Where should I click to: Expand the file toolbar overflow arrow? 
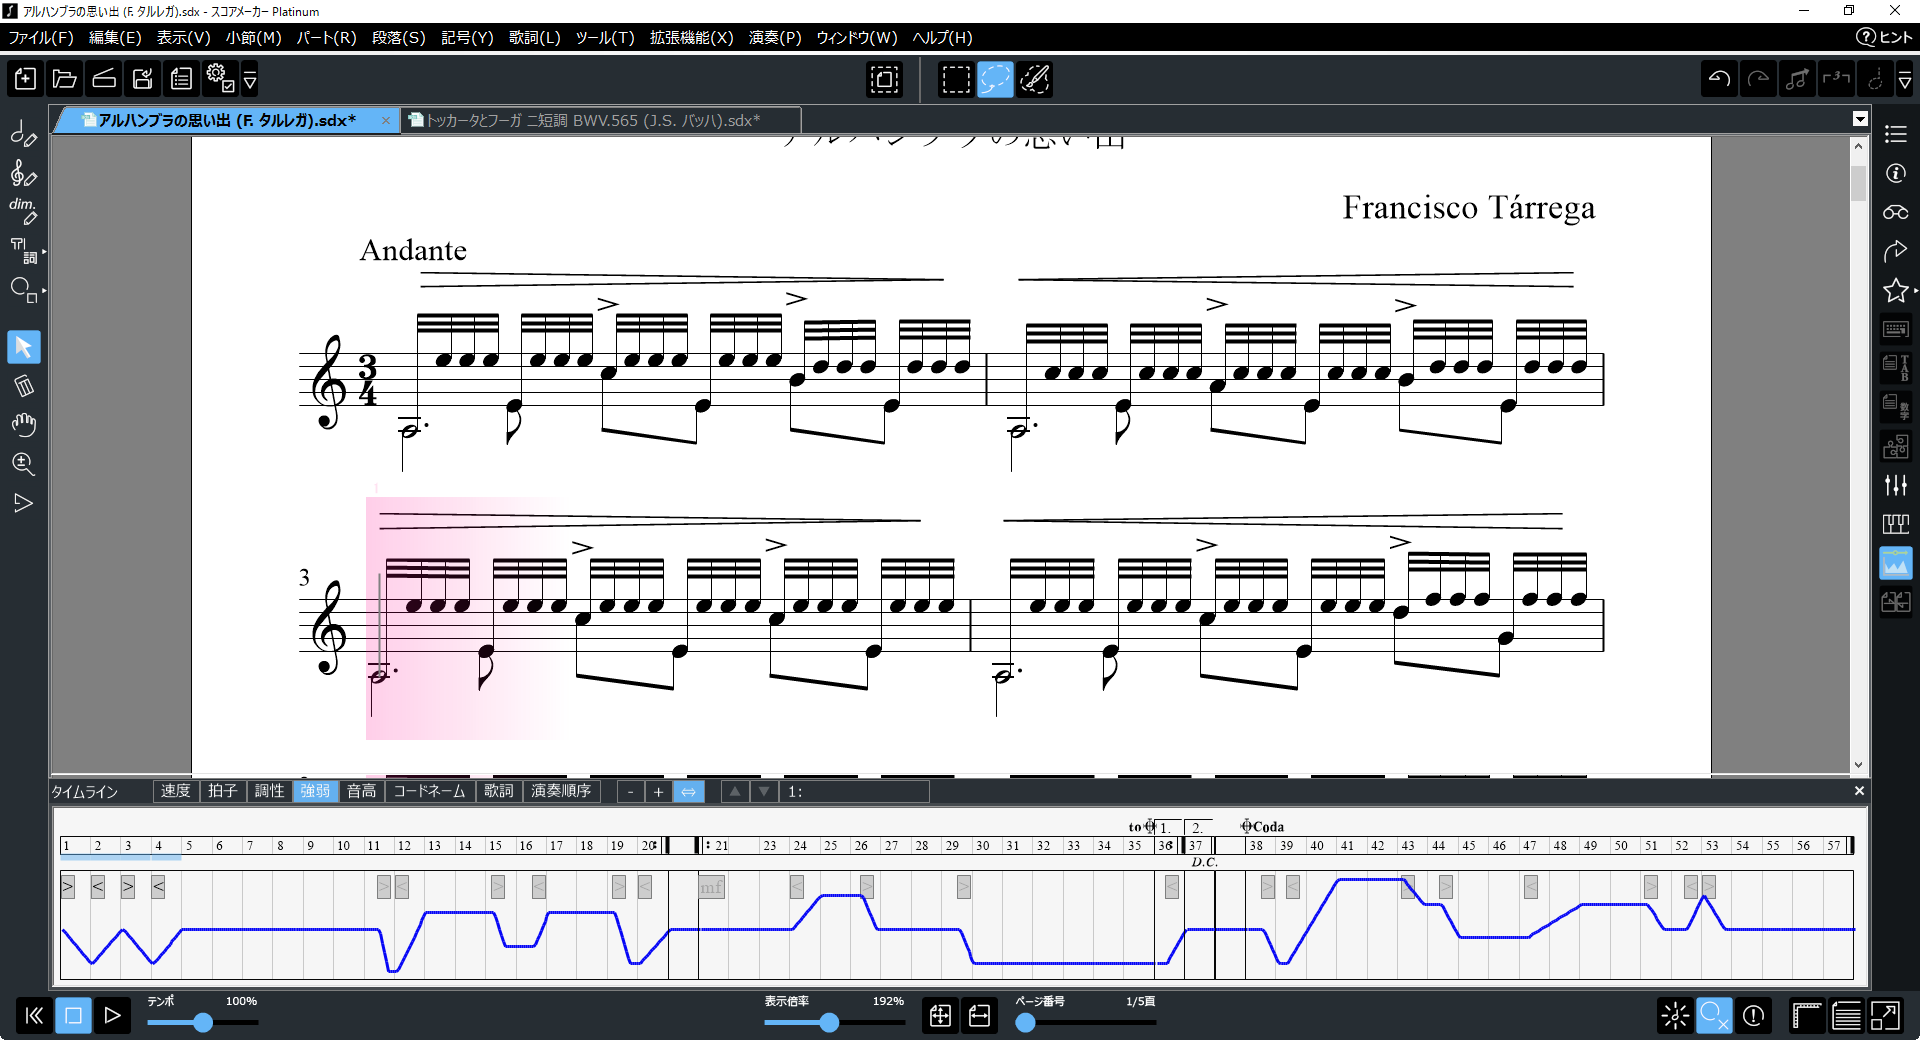click(250, 80)
